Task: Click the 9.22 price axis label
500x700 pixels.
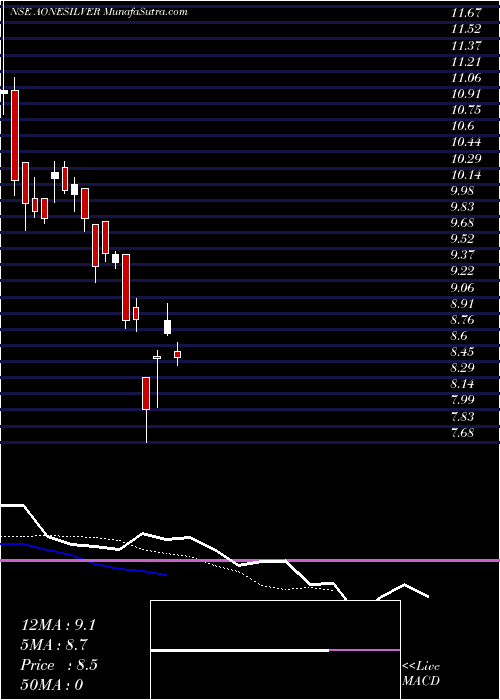Action: pyautogui.click(x=463, y=271)
